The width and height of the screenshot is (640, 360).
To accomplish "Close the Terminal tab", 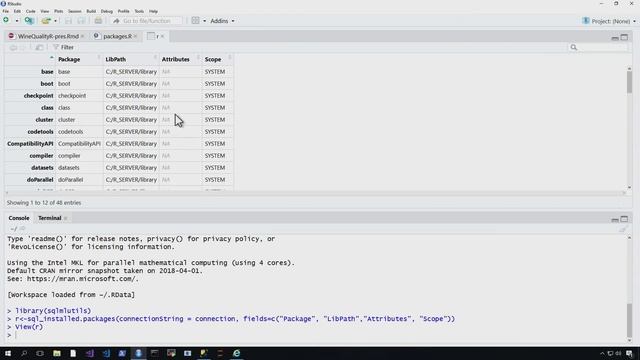I will pyautogui.click(x=66, y=218).
